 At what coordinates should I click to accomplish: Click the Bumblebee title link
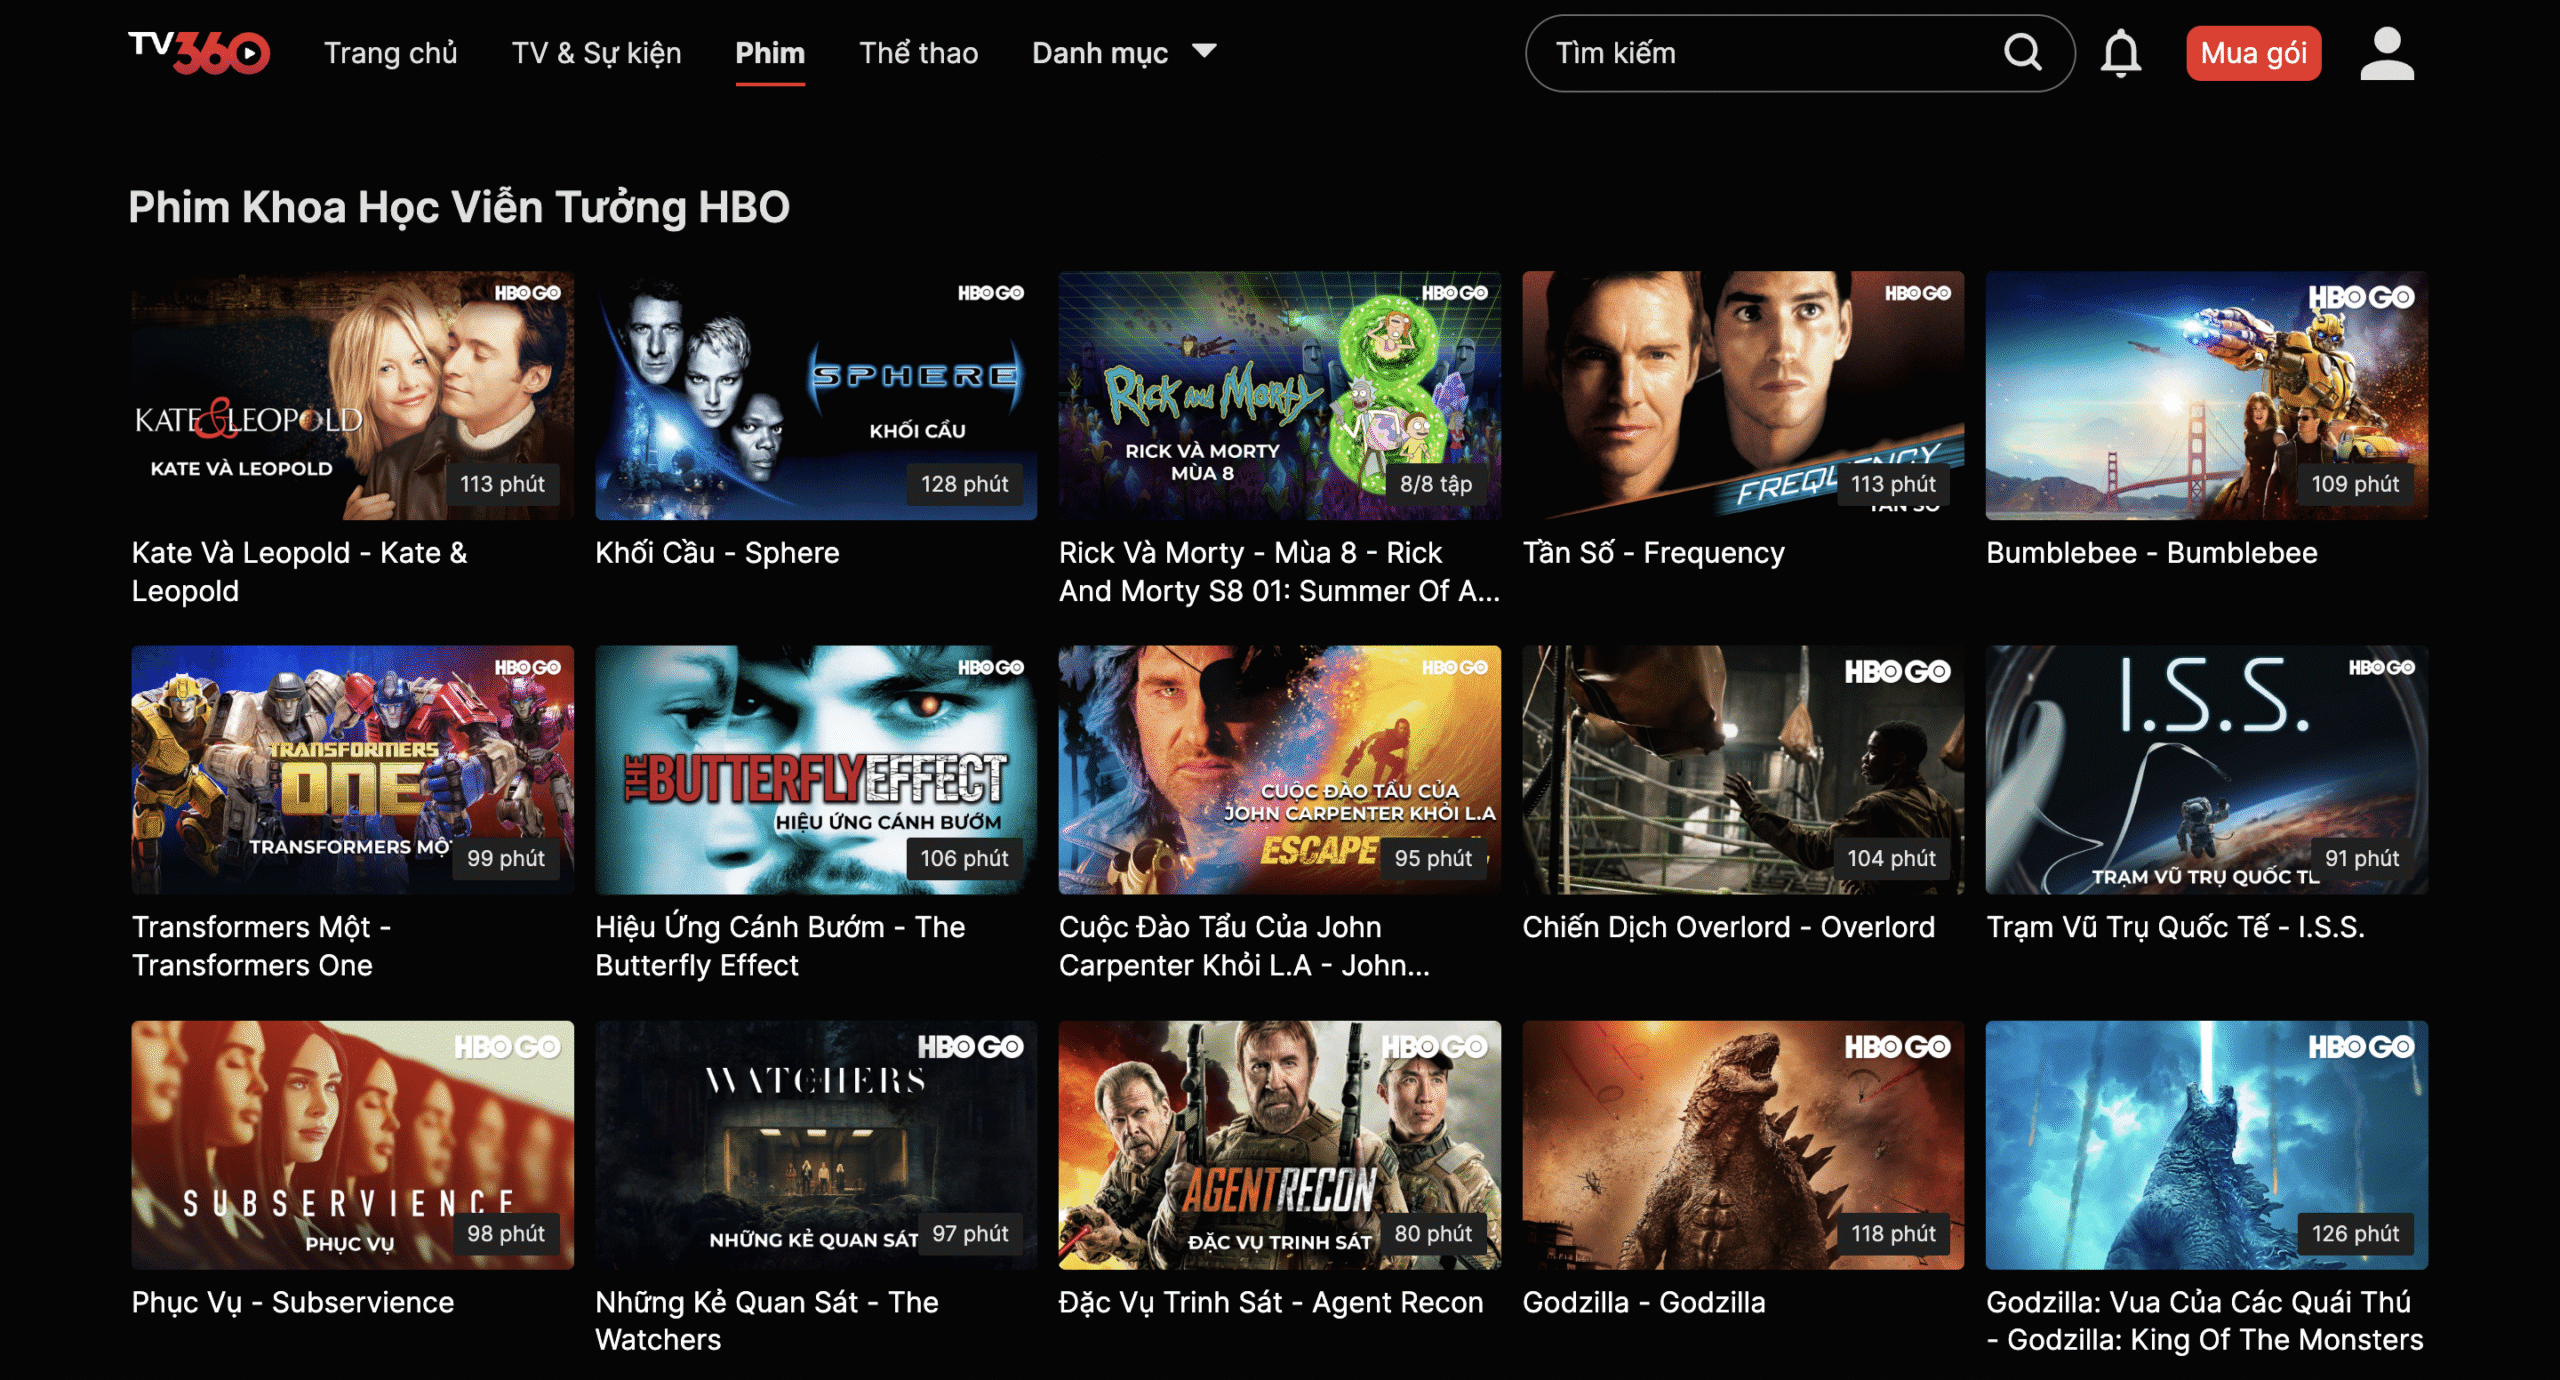click(x=2151, y=553)
